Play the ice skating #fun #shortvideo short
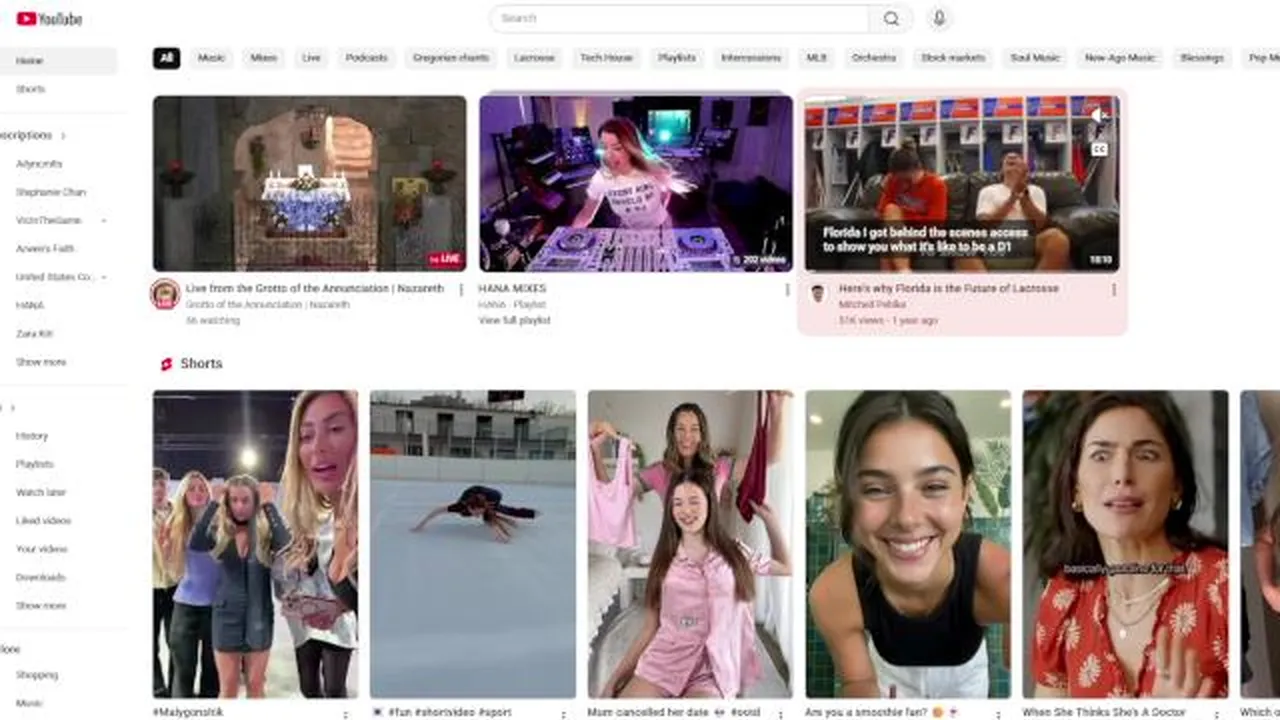This screenshot has width=1280, height=720. [x=473, y=544]
